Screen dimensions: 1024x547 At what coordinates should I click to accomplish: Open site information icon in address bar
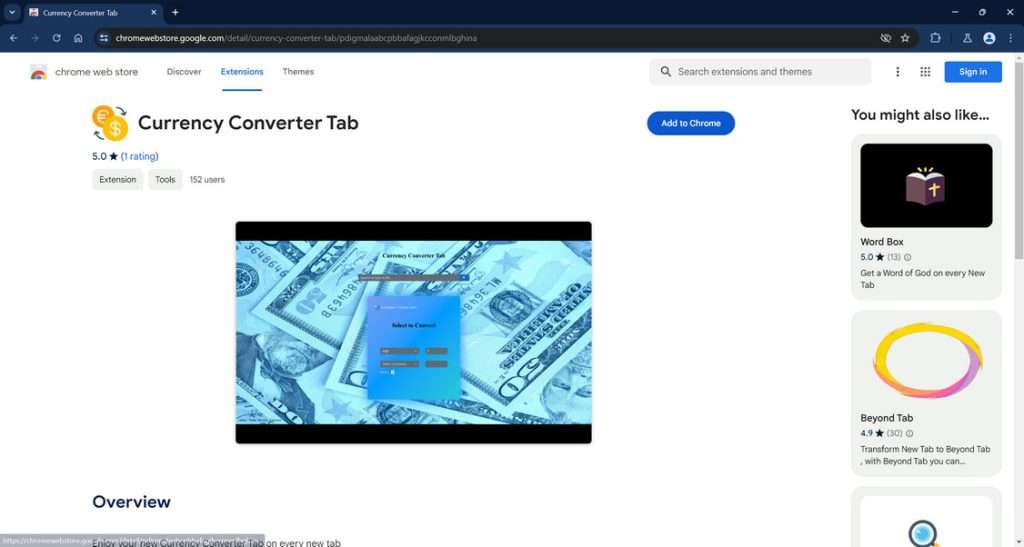[104, 38]
